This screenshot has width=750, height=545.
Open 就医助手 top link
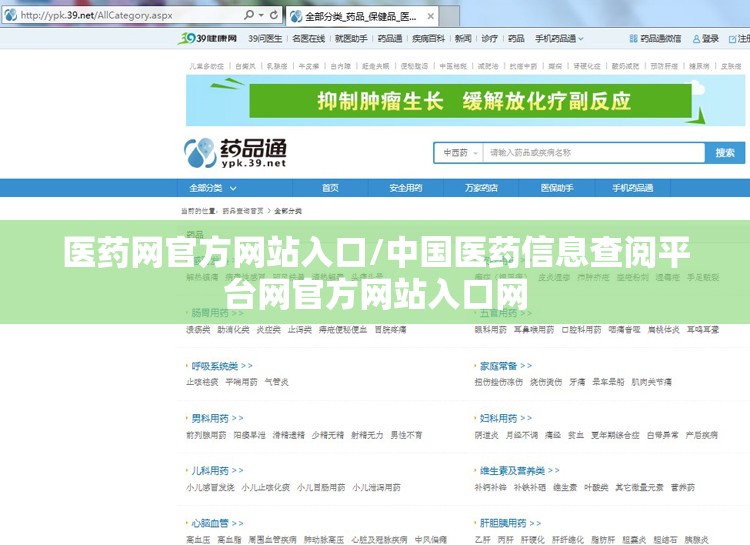351,38
